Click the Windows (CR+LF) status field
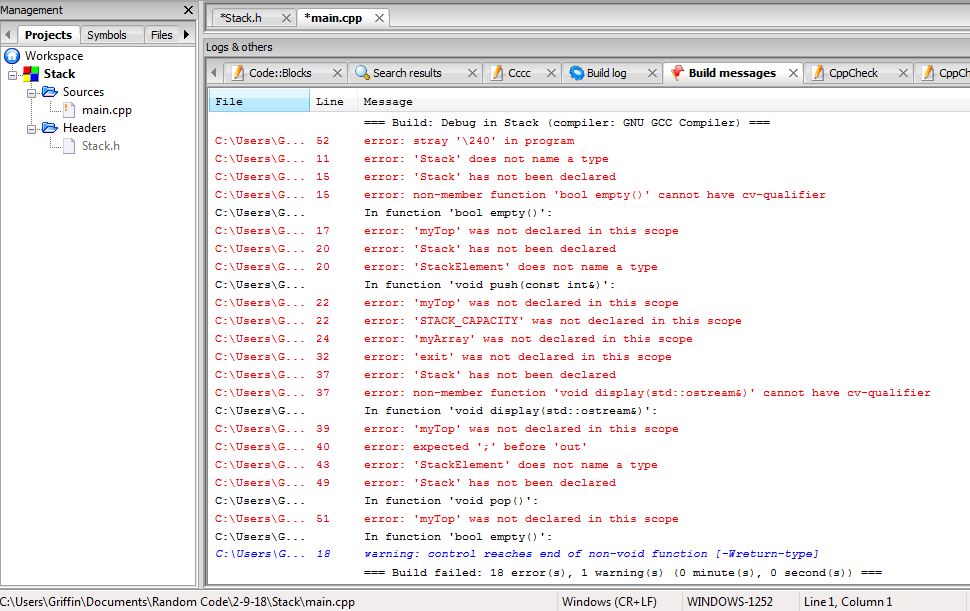Image resolution: width=970 pixels, height=611 pixels. point(609,602)
